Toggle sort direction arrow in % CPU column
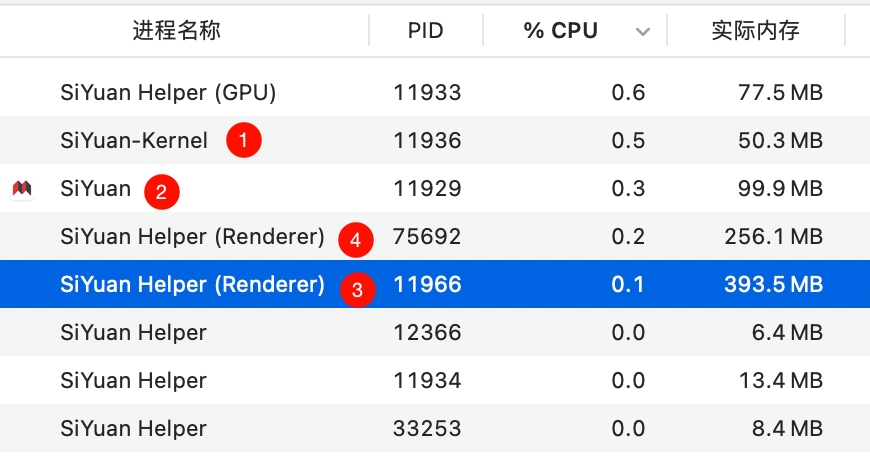 (x=643, y=32)
